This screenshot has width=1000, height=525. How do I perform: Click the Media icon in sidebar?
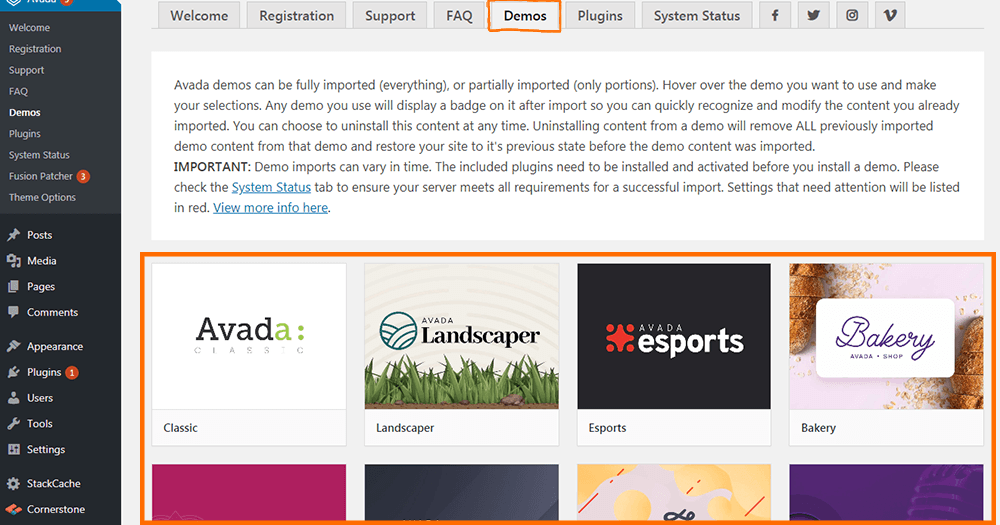pyautogui.click(x=13, y=261)
